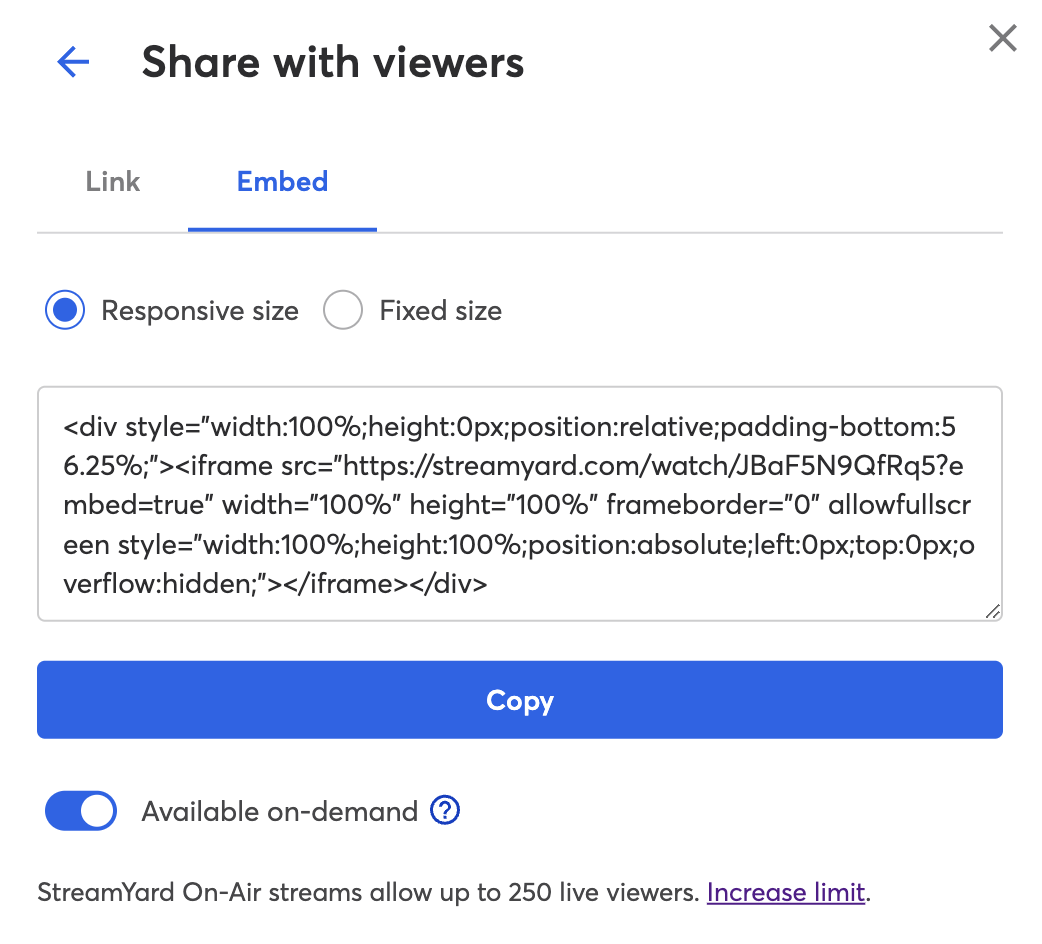This screenshot has height=944, width=1042.
Task: Close the Share with viewers dialog
Action: 1002,39
